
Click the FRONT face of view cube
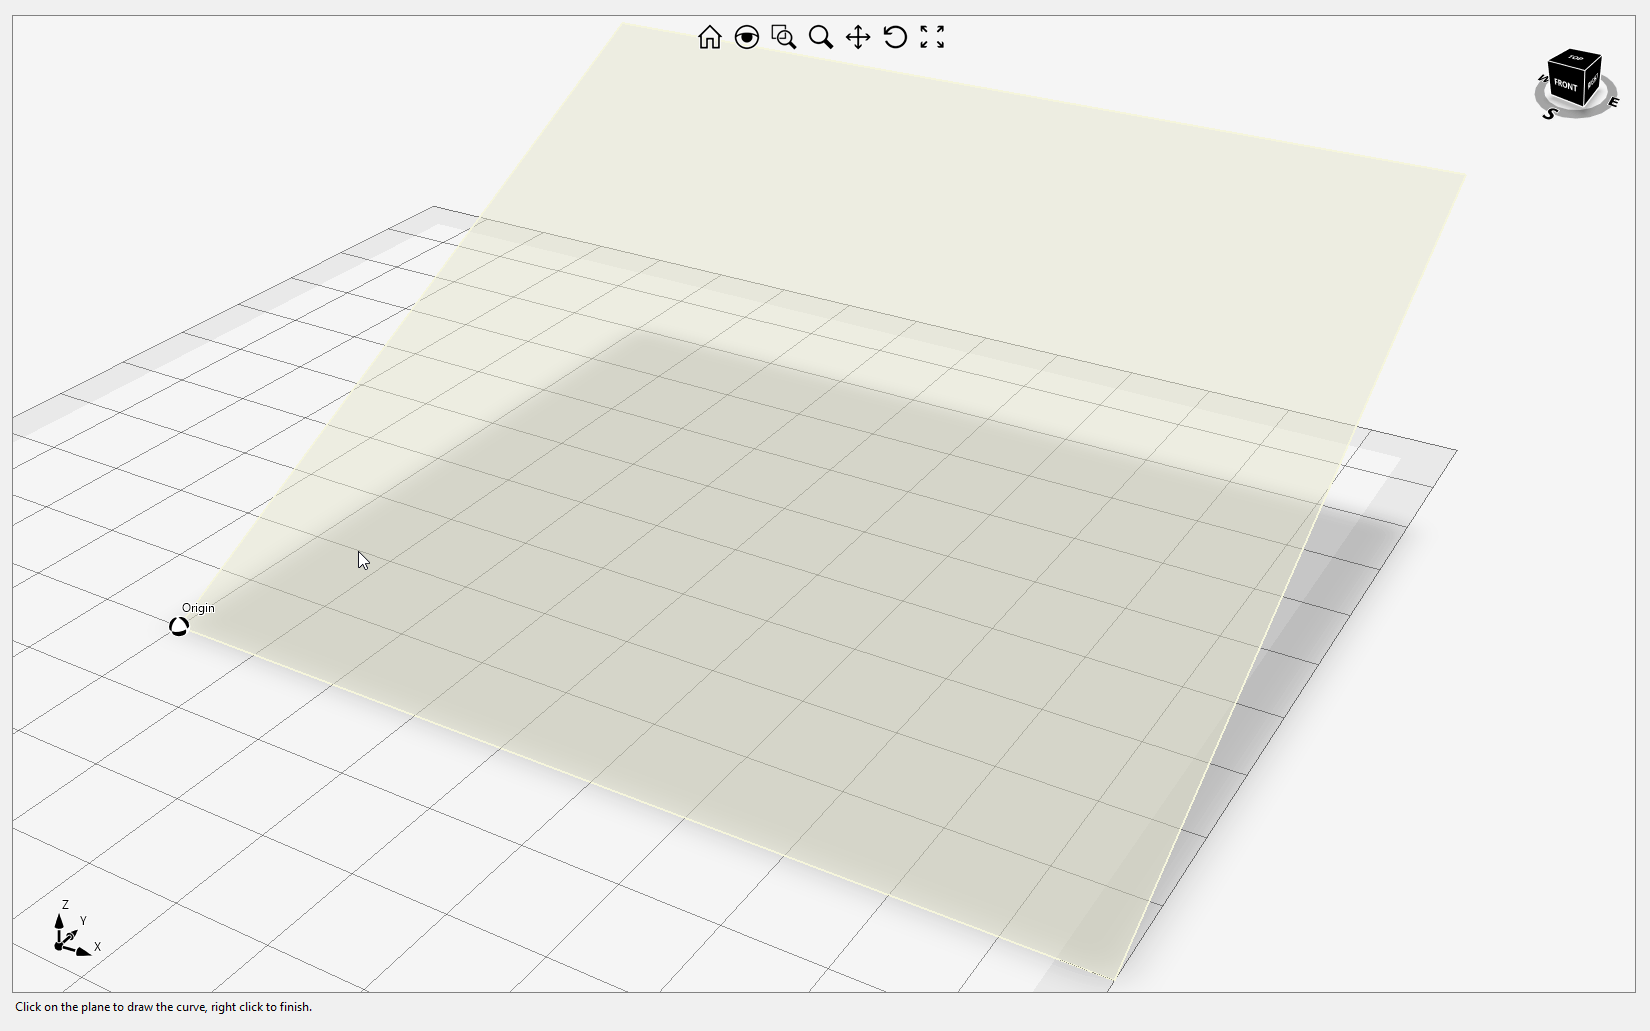[1565, 85]
